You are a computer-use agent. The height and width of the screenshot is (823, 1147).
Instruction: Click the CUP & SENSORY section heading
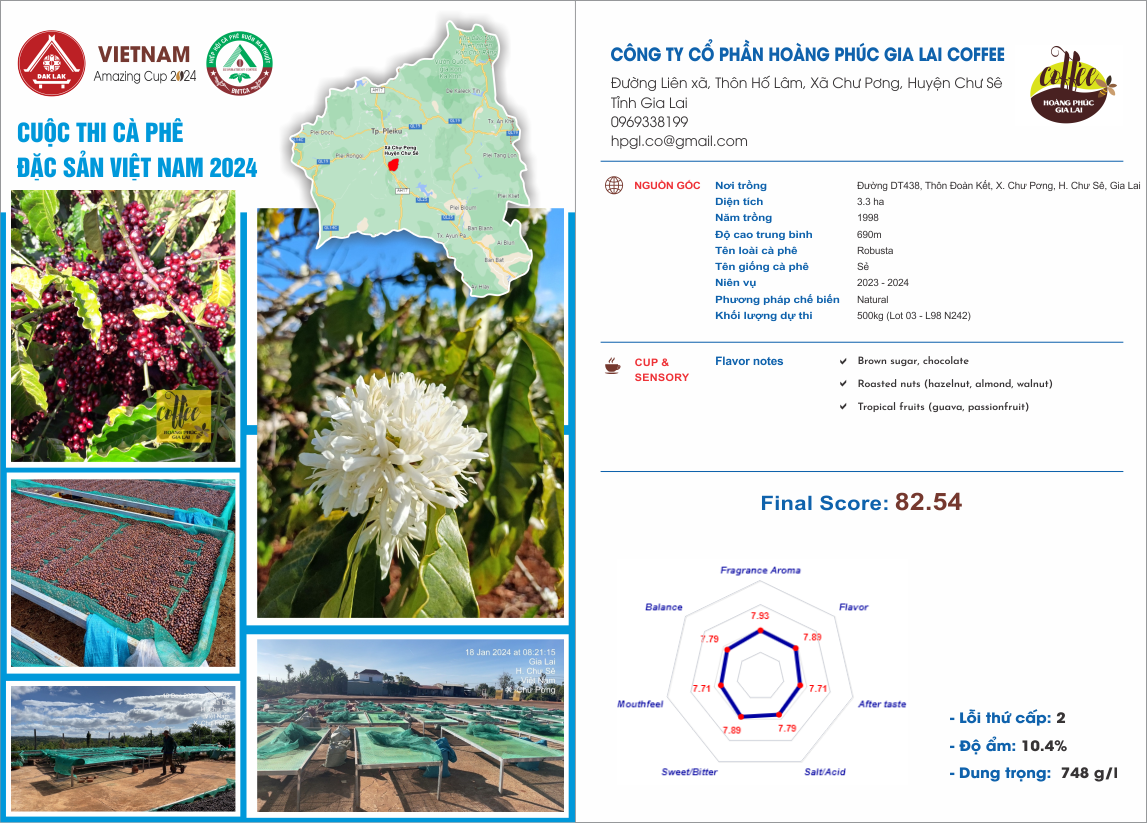pyautogui.click(x=661, y=369)
